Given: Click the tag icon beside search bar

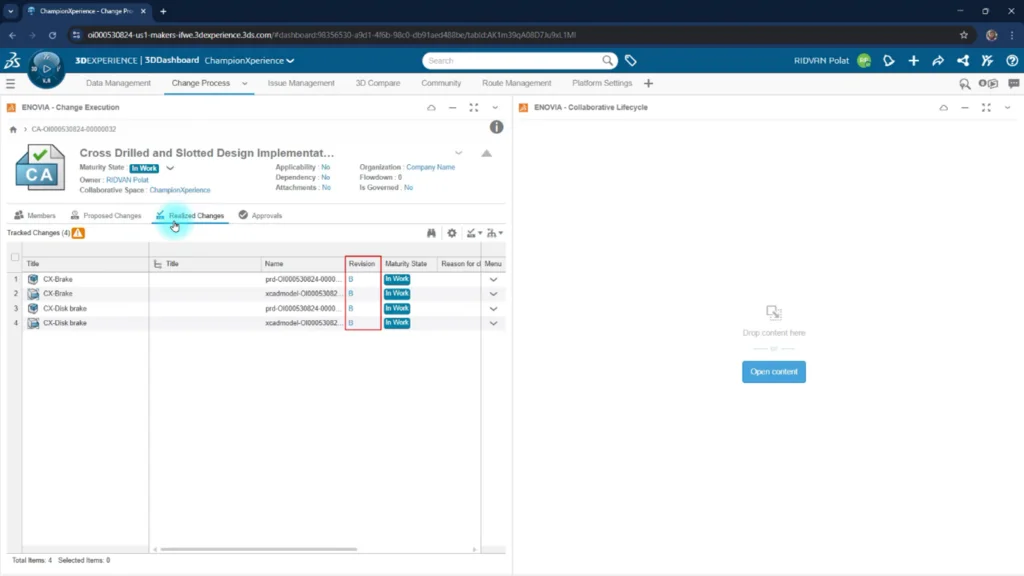Looking at the screenshot, I should tap(630, 61).
